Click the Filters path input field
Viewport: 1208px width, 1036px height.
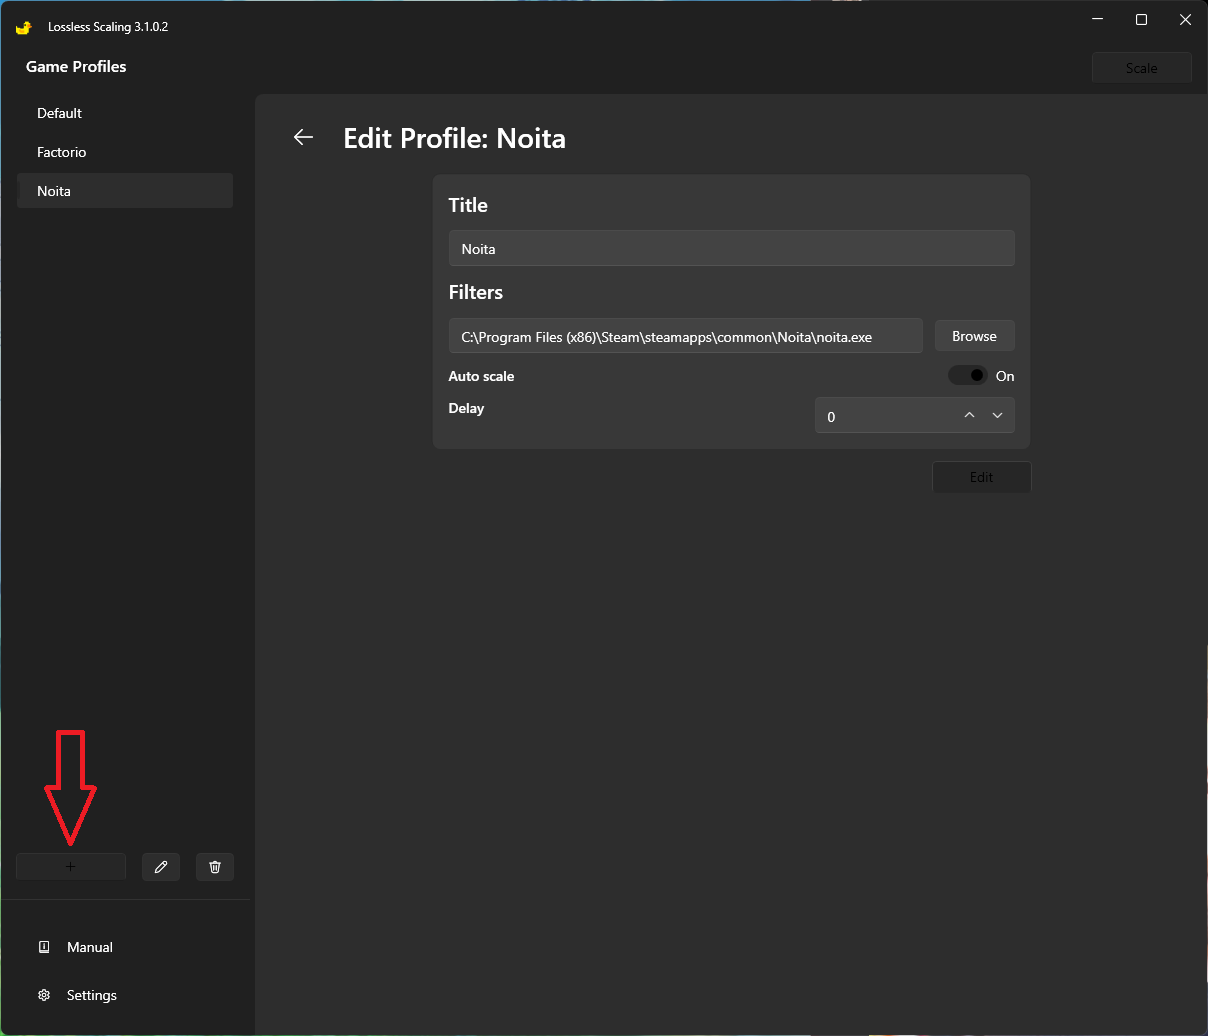click(x=685, y=337)
